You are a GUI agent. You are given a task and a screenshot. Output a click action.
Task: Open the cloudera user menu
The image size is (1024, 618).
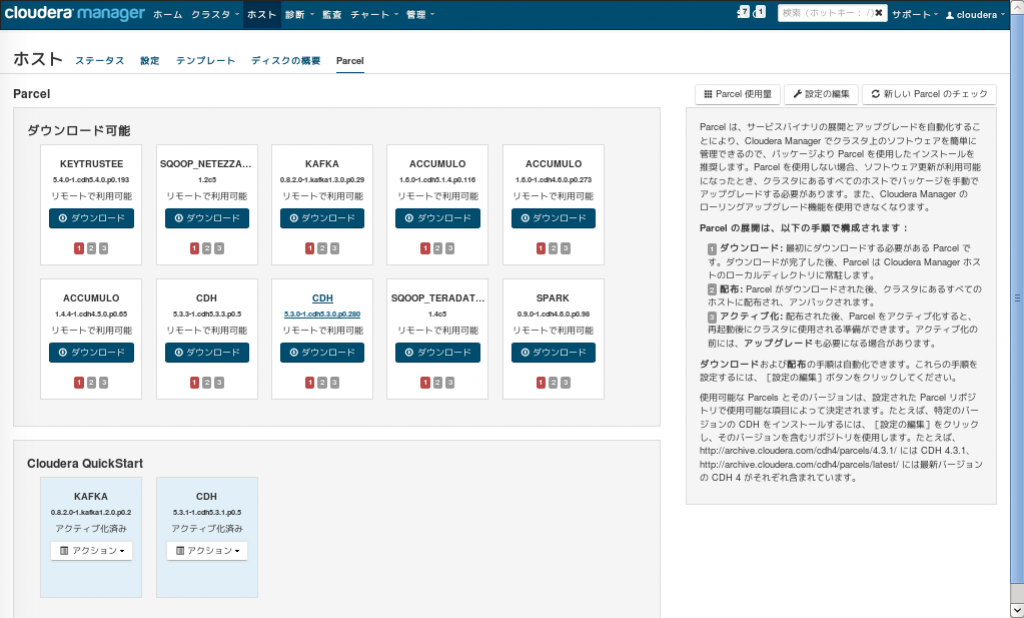point(975,14)
